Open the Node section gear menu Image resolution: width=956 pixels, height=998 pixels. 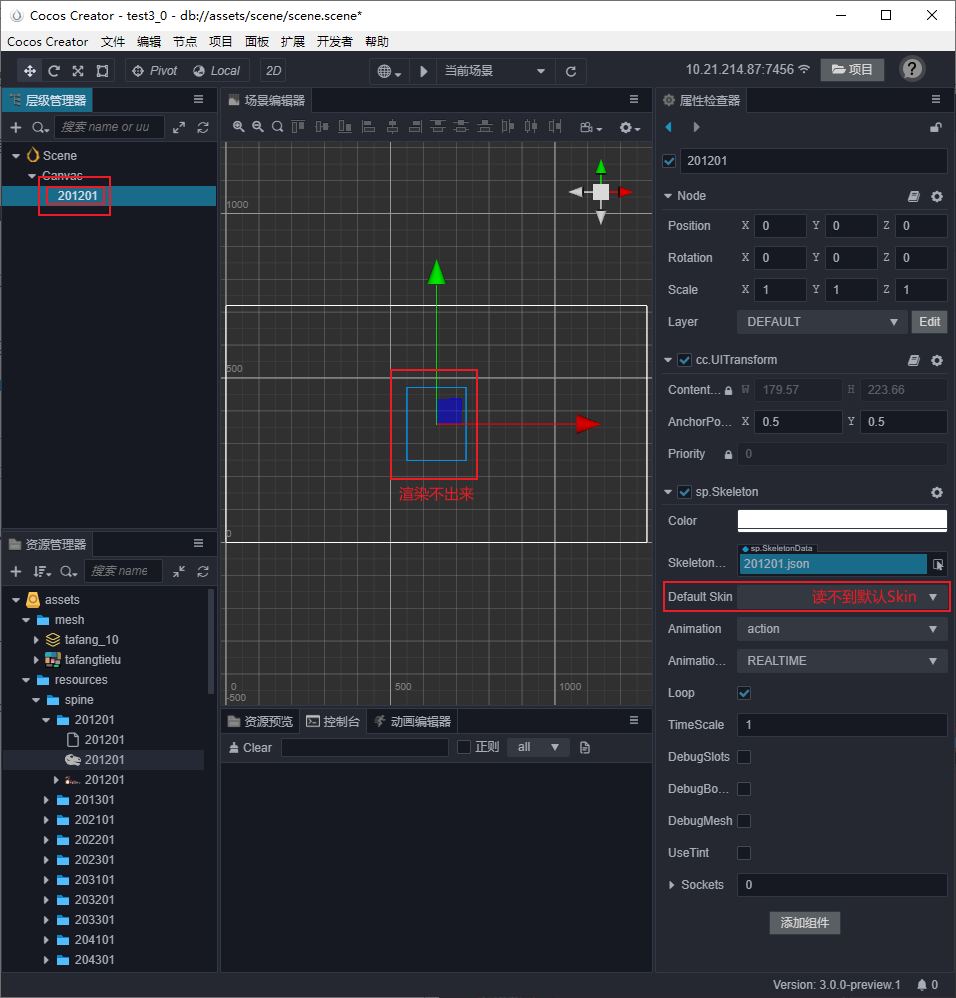click(937, 197)
